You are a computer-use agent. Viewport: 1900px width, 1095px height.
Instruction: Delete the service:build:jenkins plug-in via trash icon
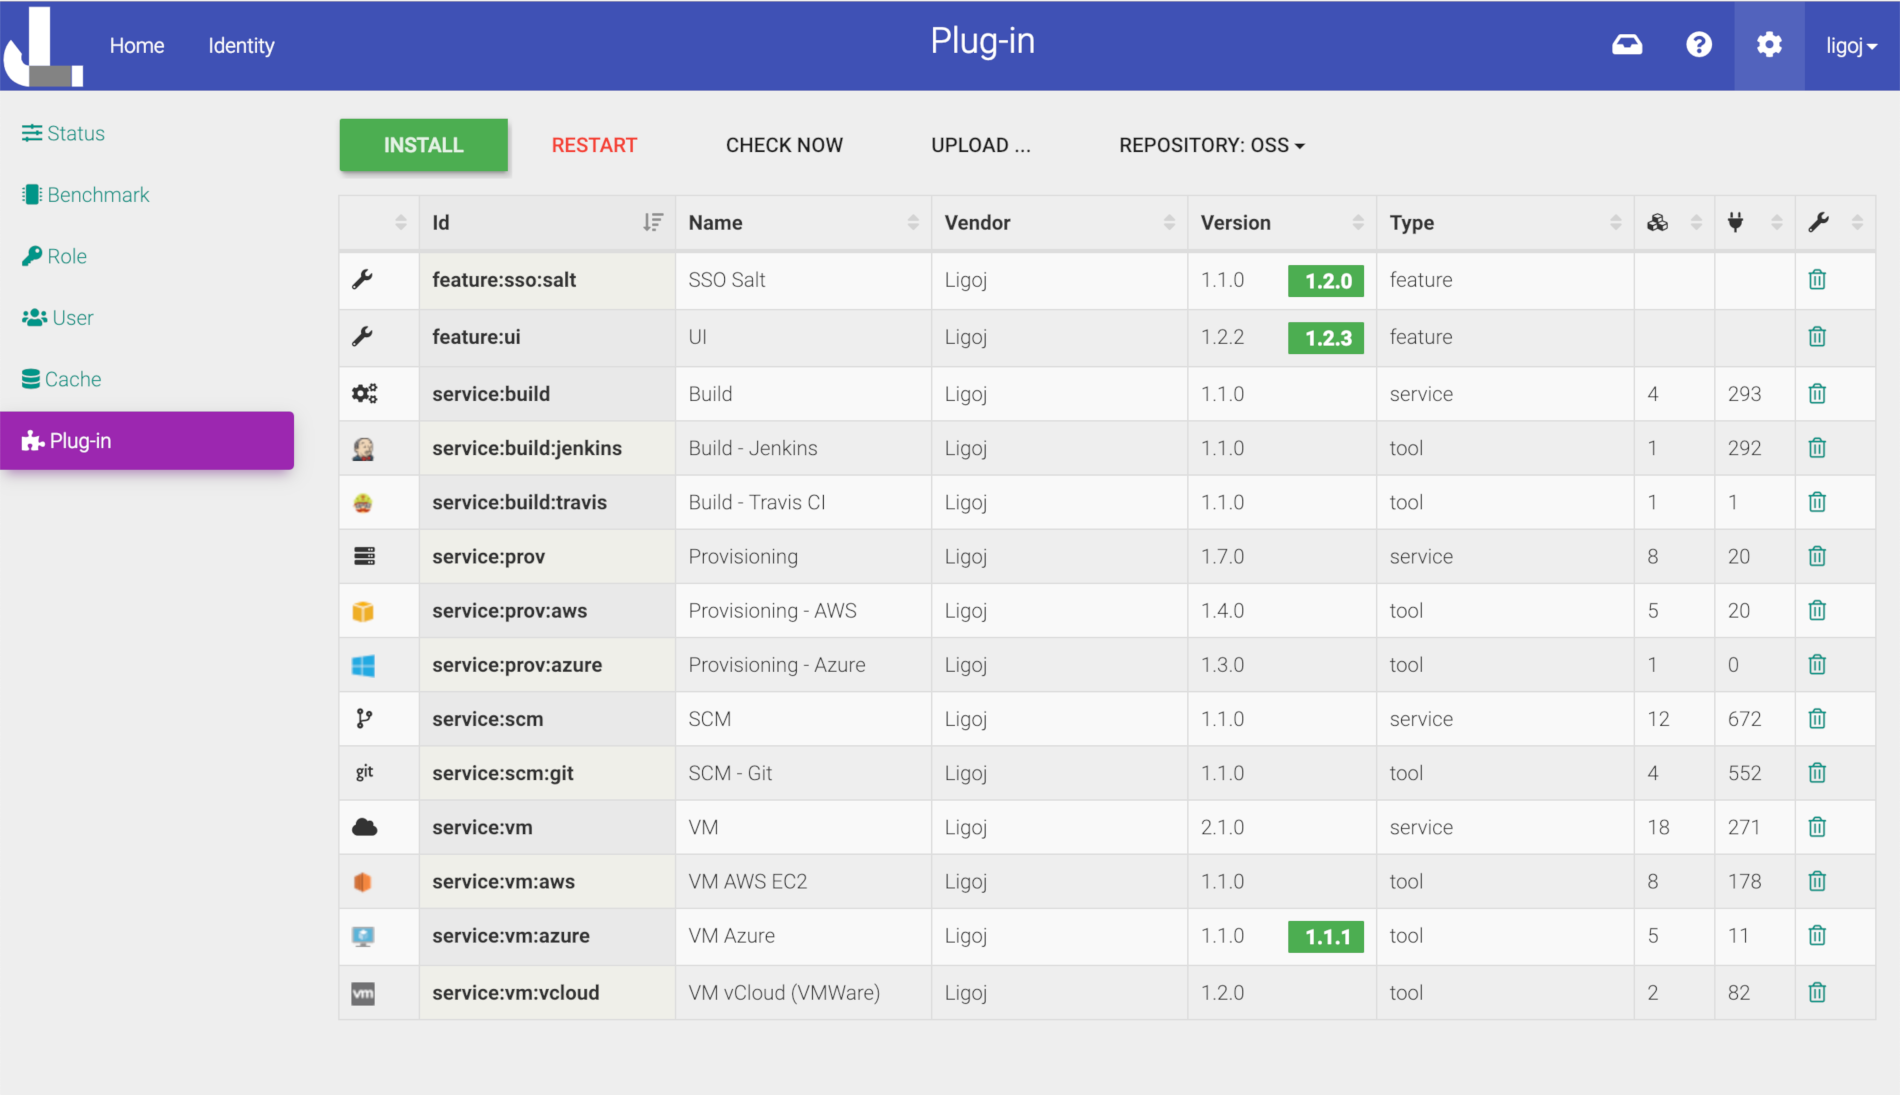(x=1817, y=448)
